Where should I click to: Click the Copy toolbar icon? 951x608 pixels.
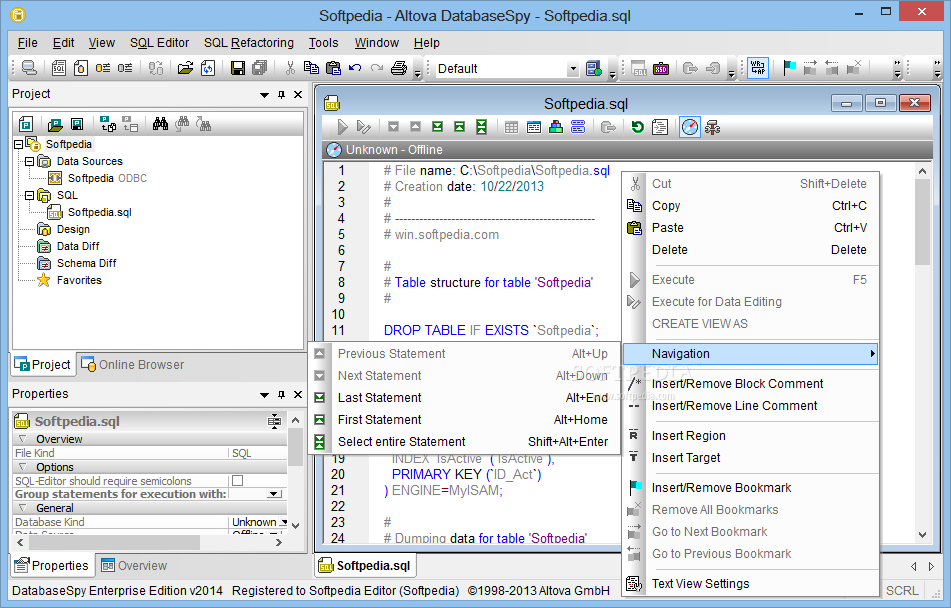coord(311,68)
